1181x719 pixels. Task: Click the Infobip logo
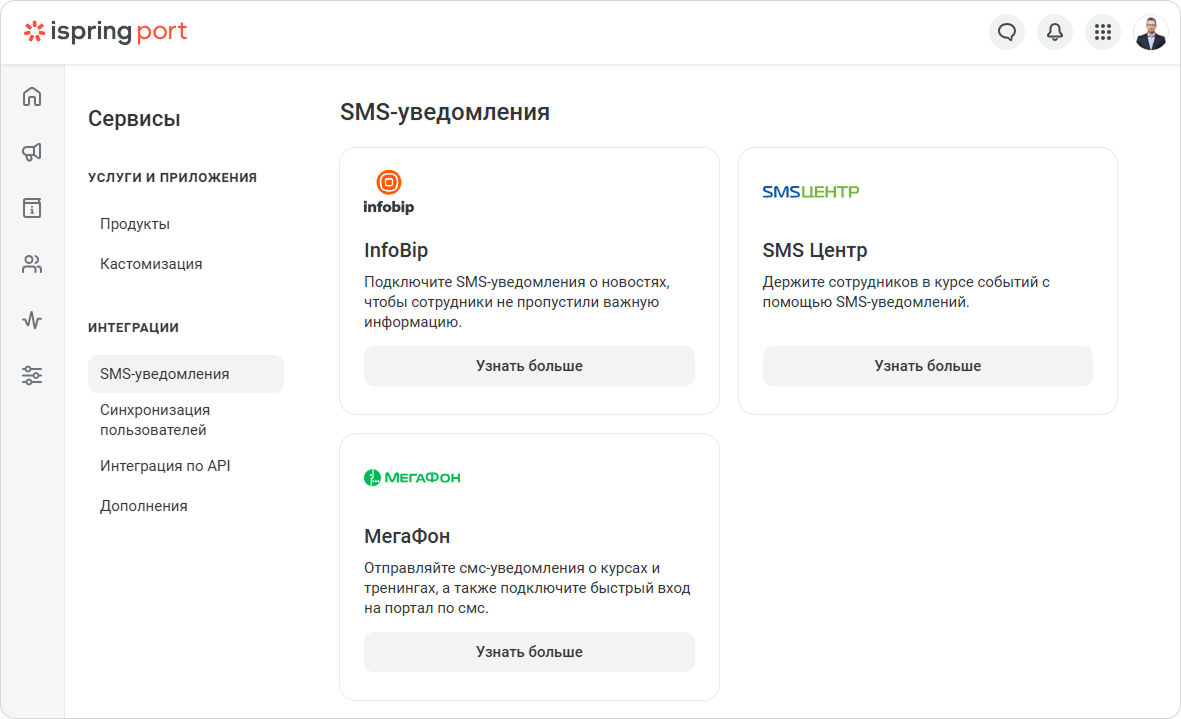click(x=389, y=192)
